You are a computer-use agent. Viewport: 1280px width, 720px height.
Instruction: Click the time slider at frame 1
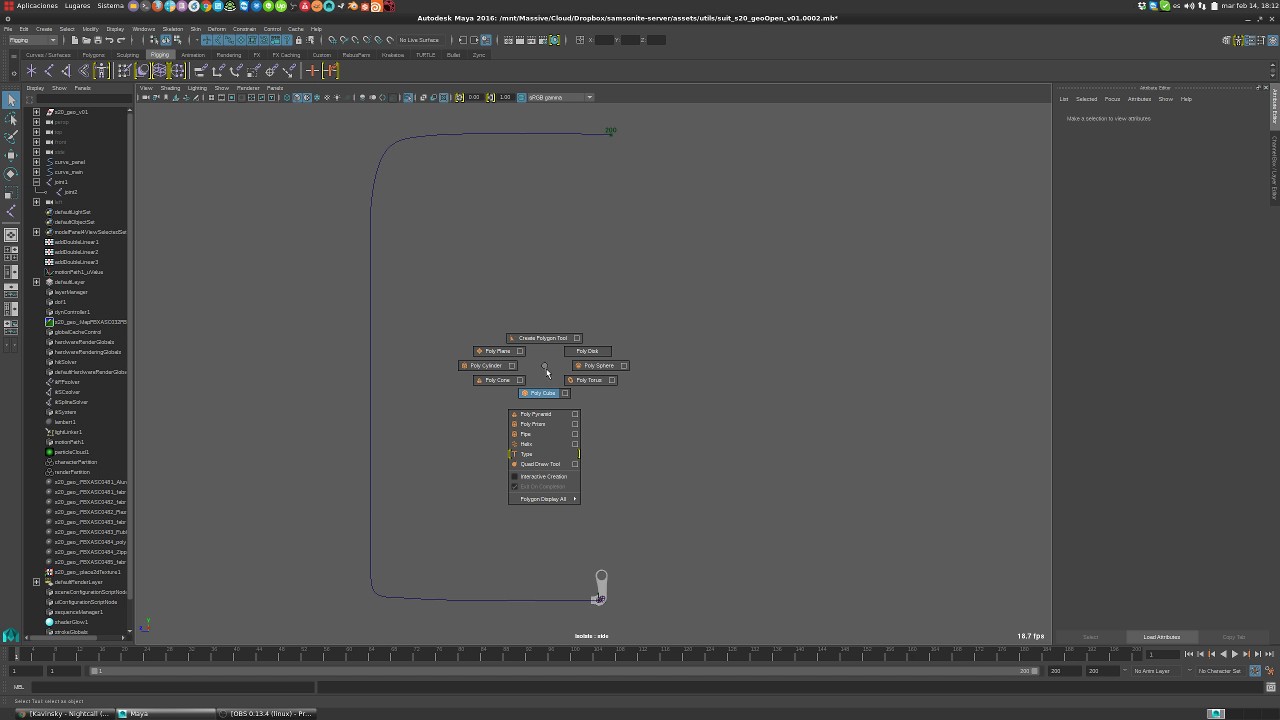[x=16, y=654]
